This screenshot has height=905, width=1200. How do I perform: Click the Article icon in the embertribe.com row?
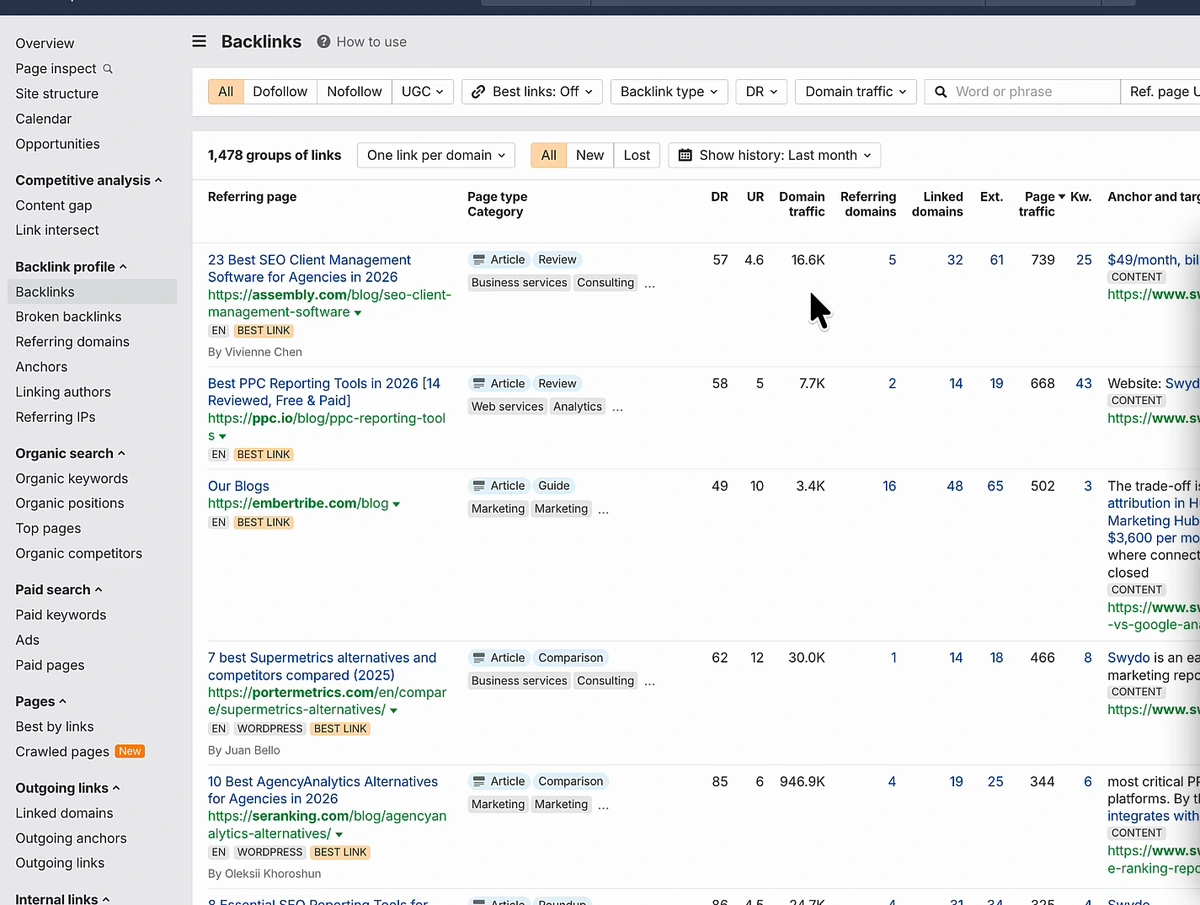pyautogui.click(x=478, y=485)
